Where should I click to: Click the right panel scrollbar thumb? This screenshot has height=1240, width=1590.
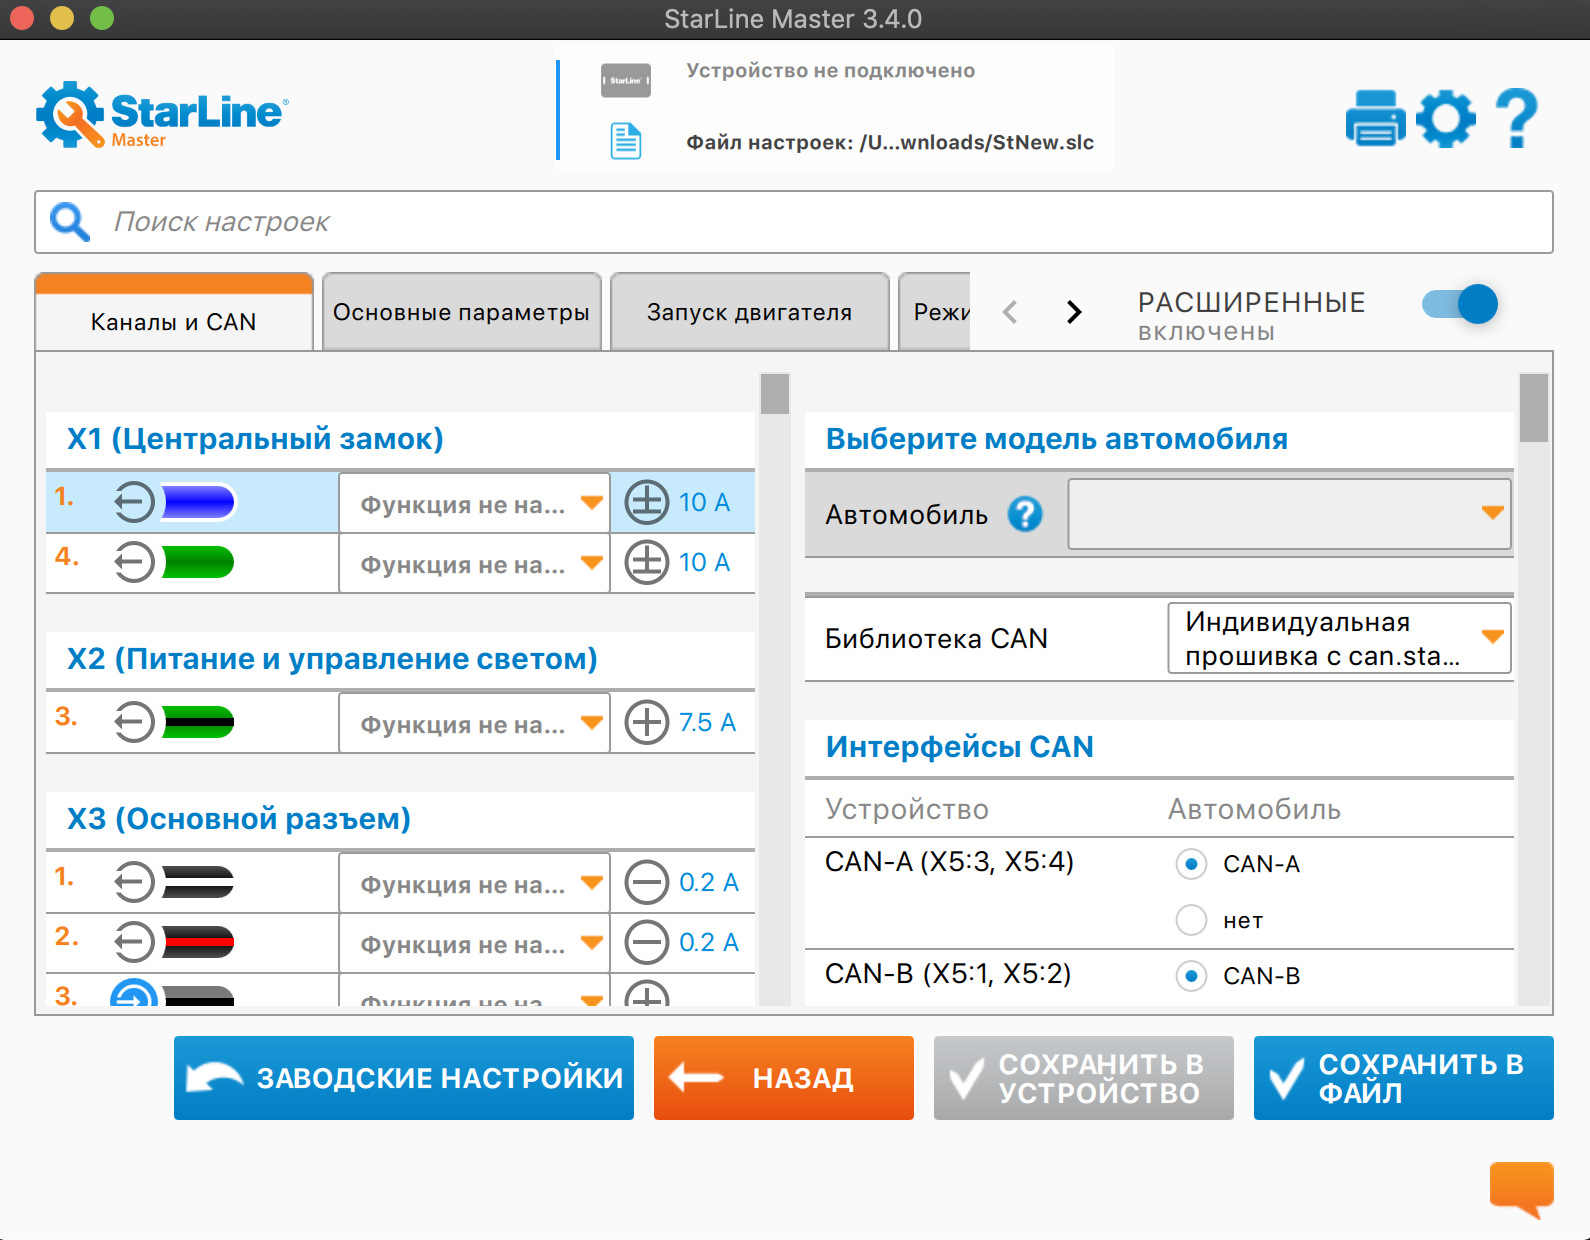[x=1534, y=408]
